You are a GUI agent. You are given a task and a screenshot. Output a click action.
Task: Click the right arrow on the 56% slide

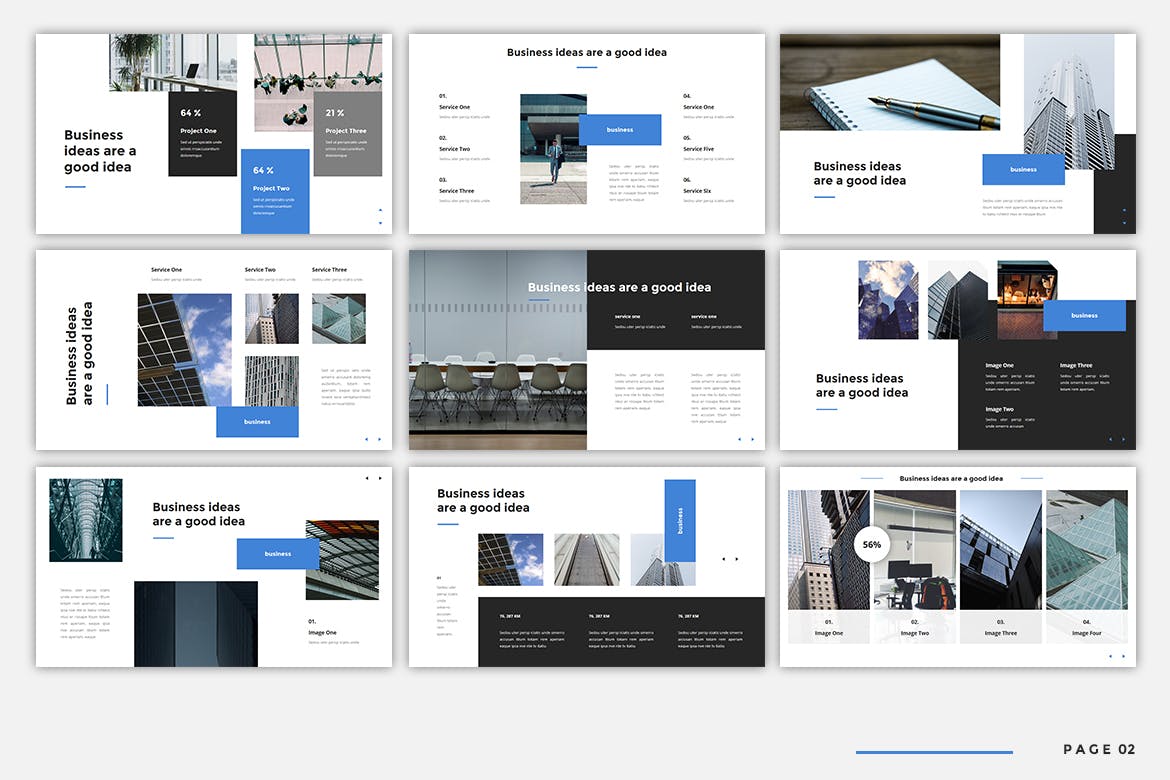point(1123,656)
